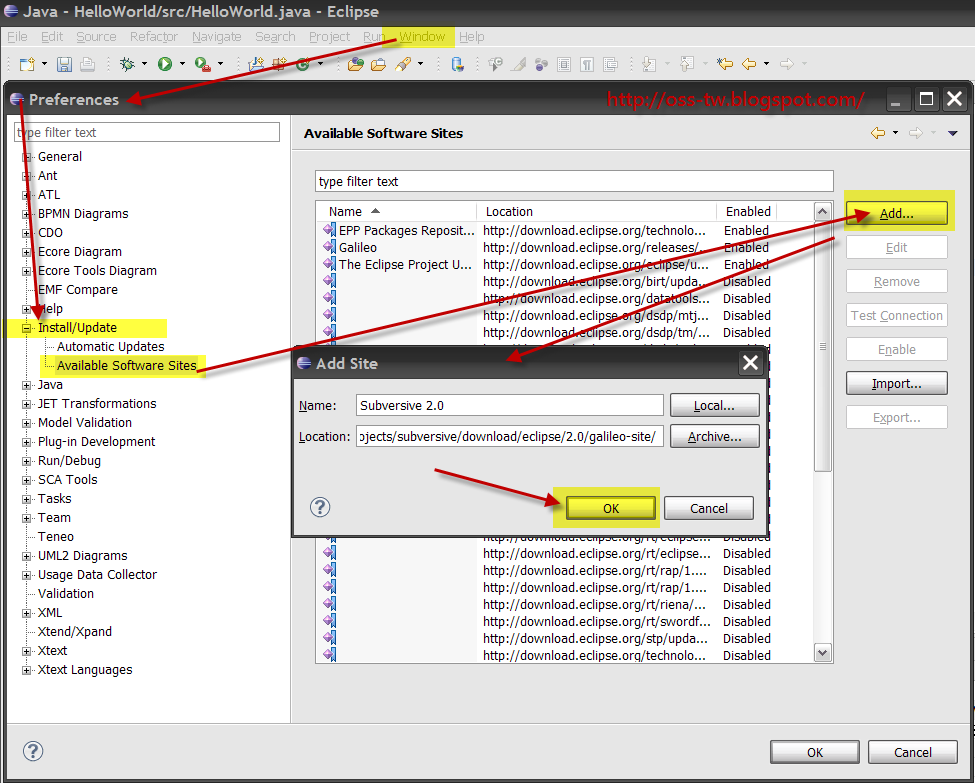Expand the General preferences node
This screenshot has width=975, height=783.
[x=26, y=157]
